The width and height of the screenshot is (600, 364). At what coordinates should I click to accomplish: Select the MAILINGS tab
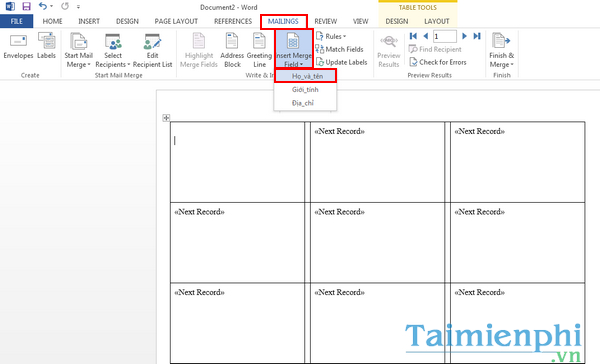click(x=283, y=21)
